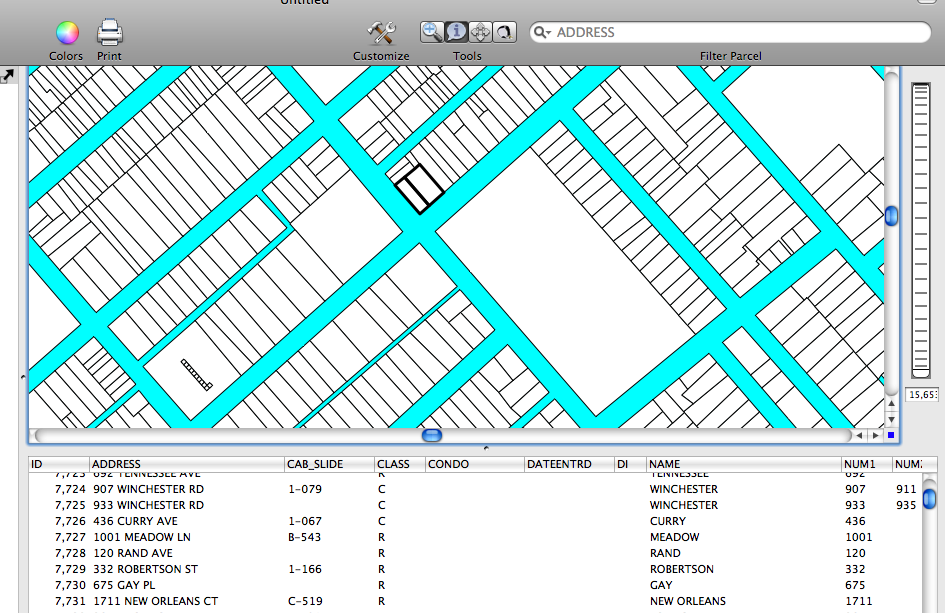The width and height of the screenshot is (945, 613).
Task: Choose the lasso select tool
Action: point(504,32)
